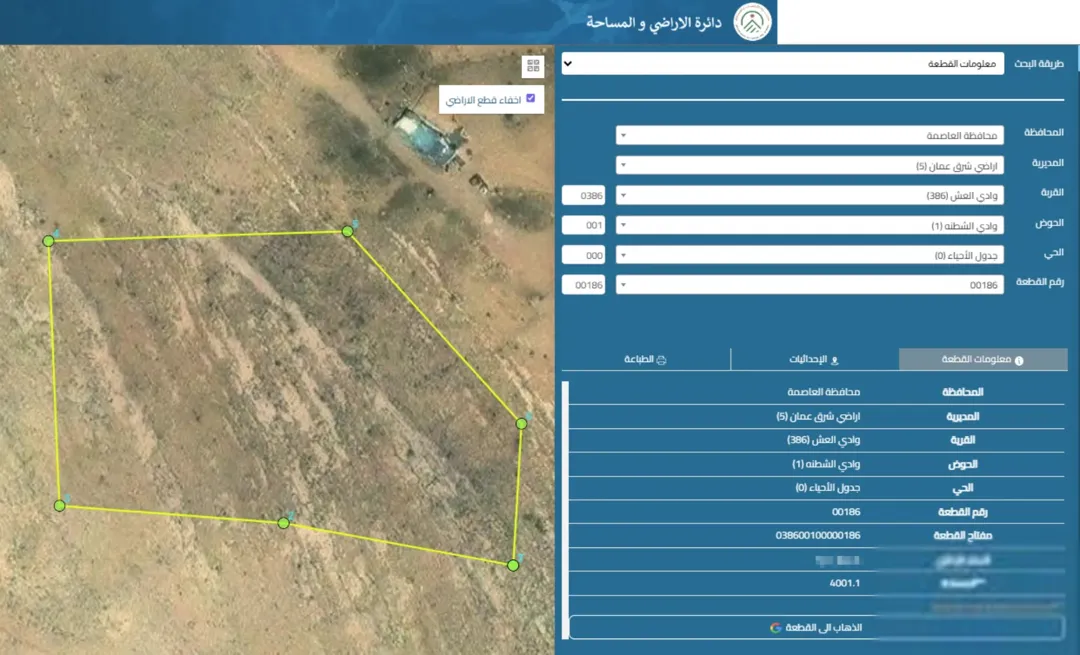Open the basin dropdown showing وادي الشطنه
This screenshot has width=1080, height=655.
[809, 225]
